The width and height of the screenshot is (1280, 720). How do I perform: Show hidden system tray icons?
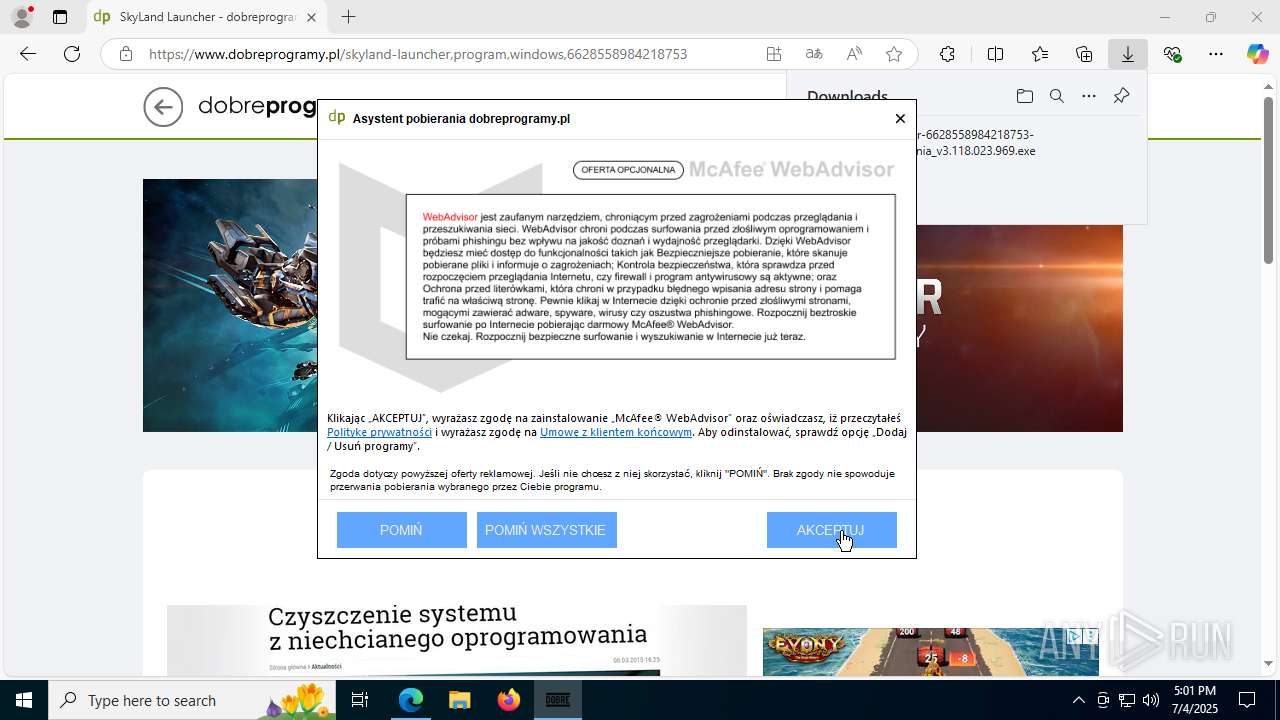pos(1078,700)
